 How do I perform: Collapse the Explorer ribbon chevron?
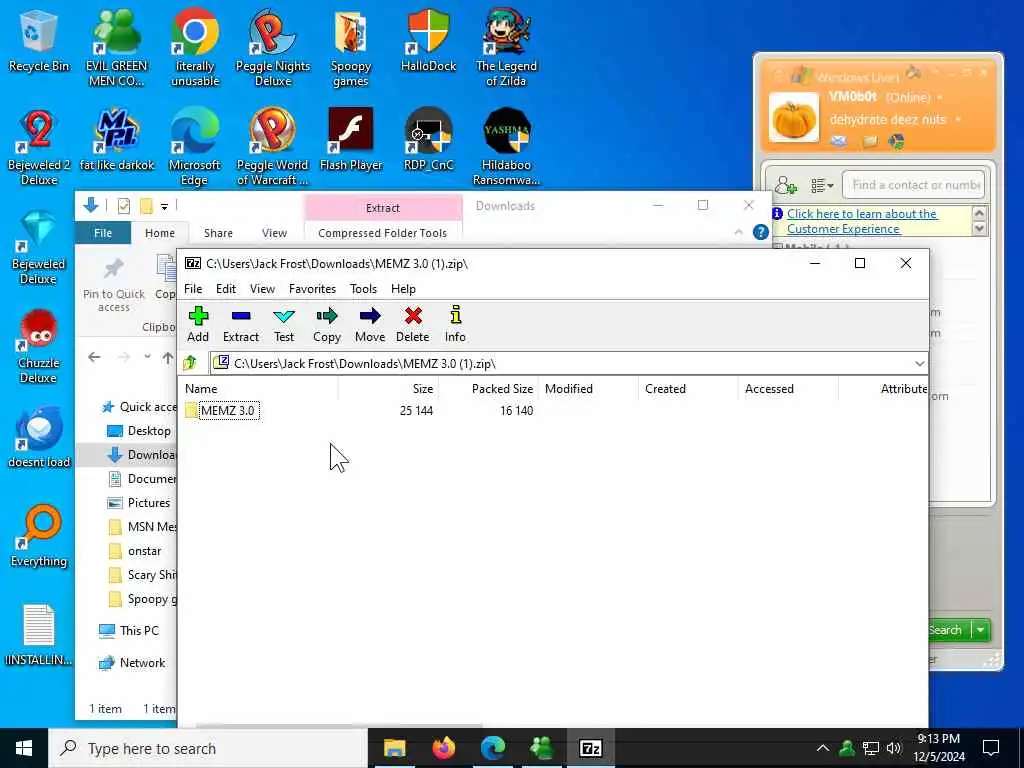tap(739, 232)
